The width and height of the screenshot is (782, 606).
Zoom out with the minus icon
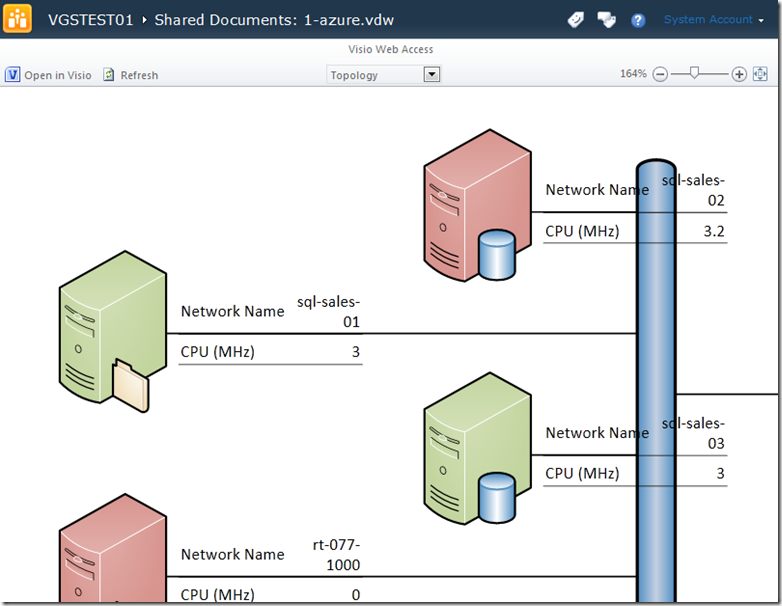coord(660,74)
